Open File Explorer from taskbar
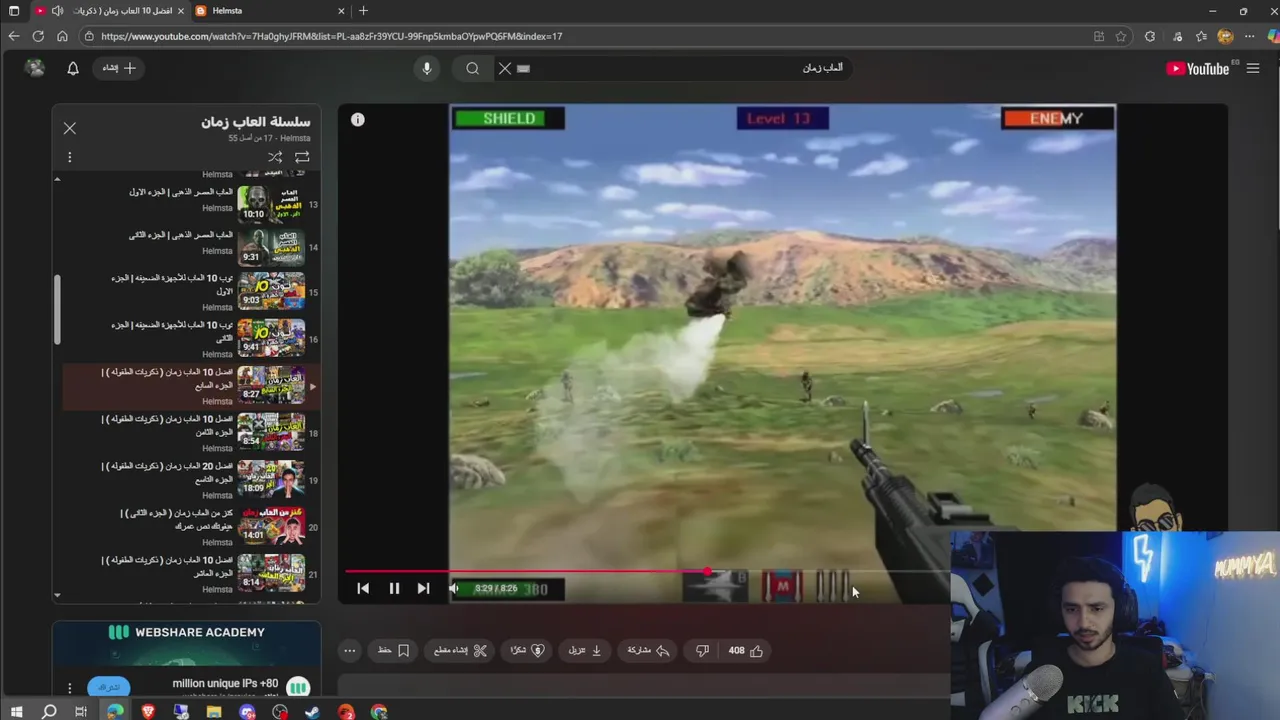The height and width of the screenshot is (720, 1280). point(214,712)
